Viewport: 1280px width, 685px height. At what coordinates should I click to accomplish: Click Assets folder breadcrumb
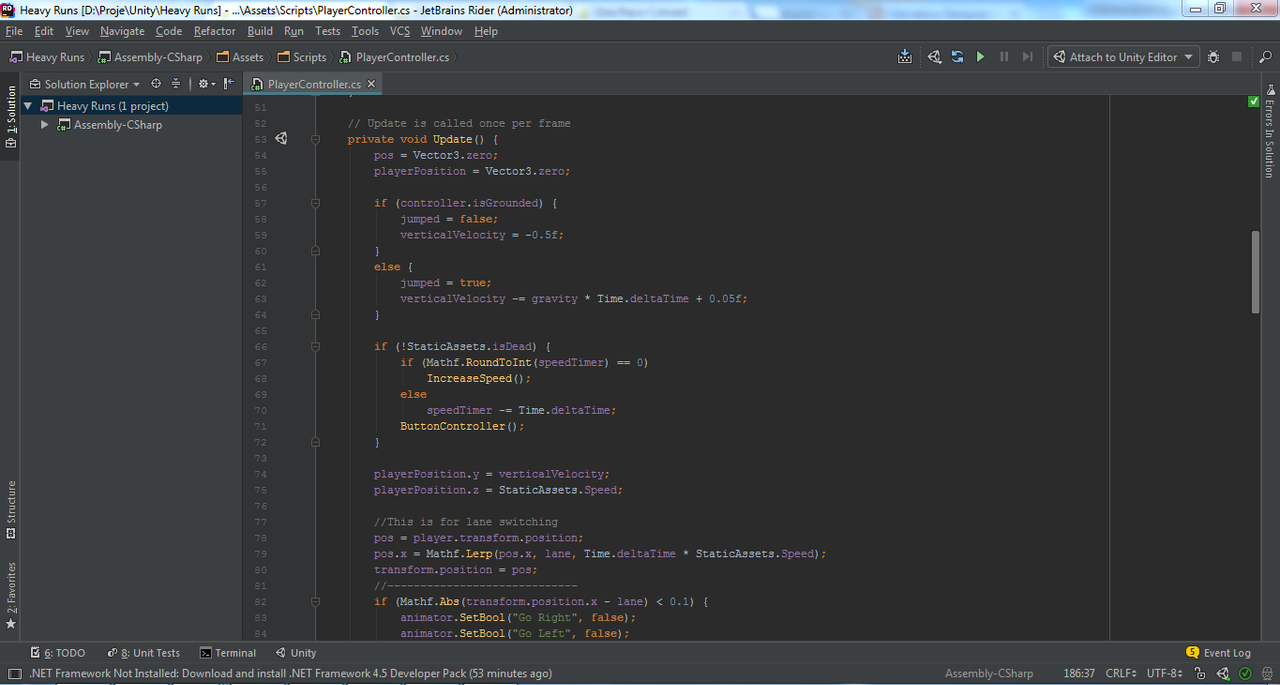(239, 57)
